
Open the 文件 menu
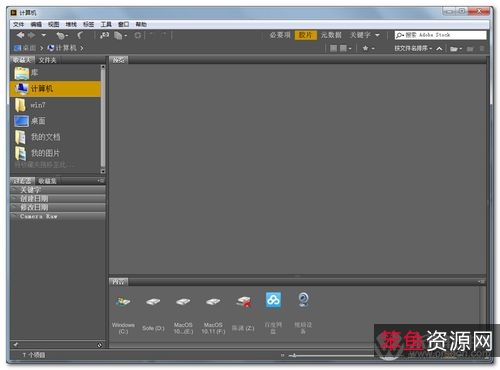(18, 24)
